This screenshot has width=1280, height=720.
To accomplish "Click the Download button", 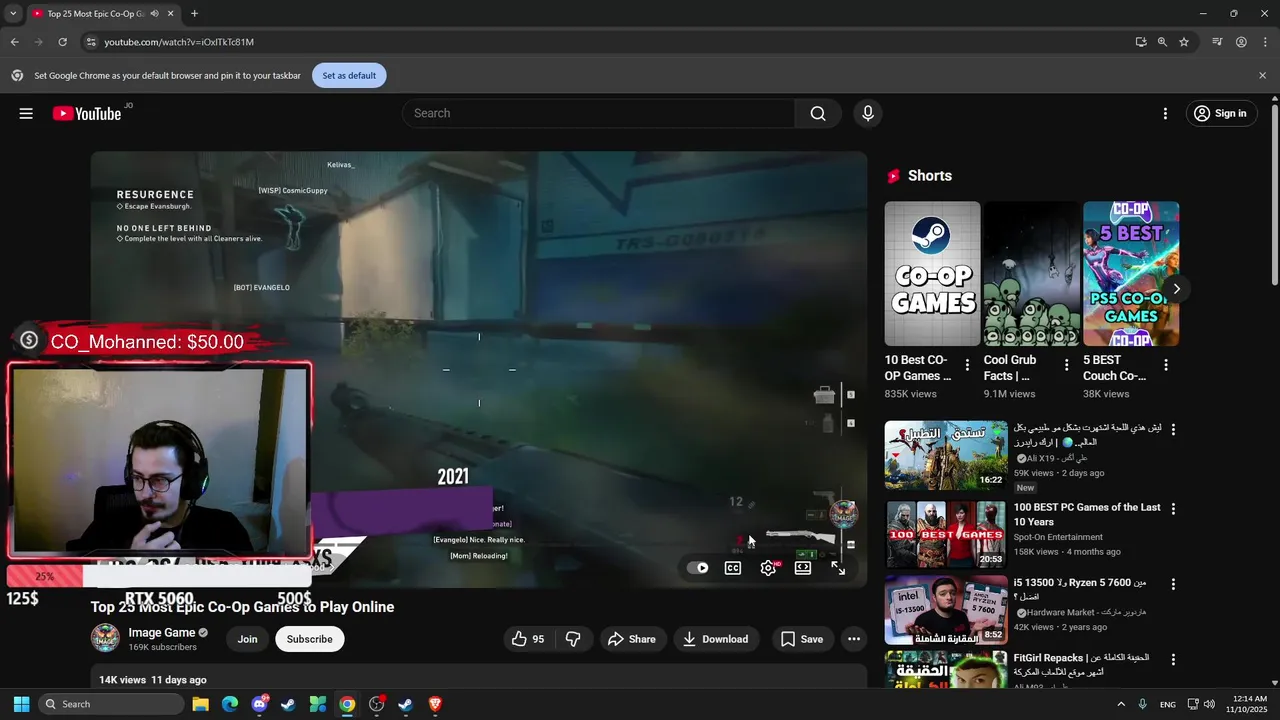I will [715, 639].
